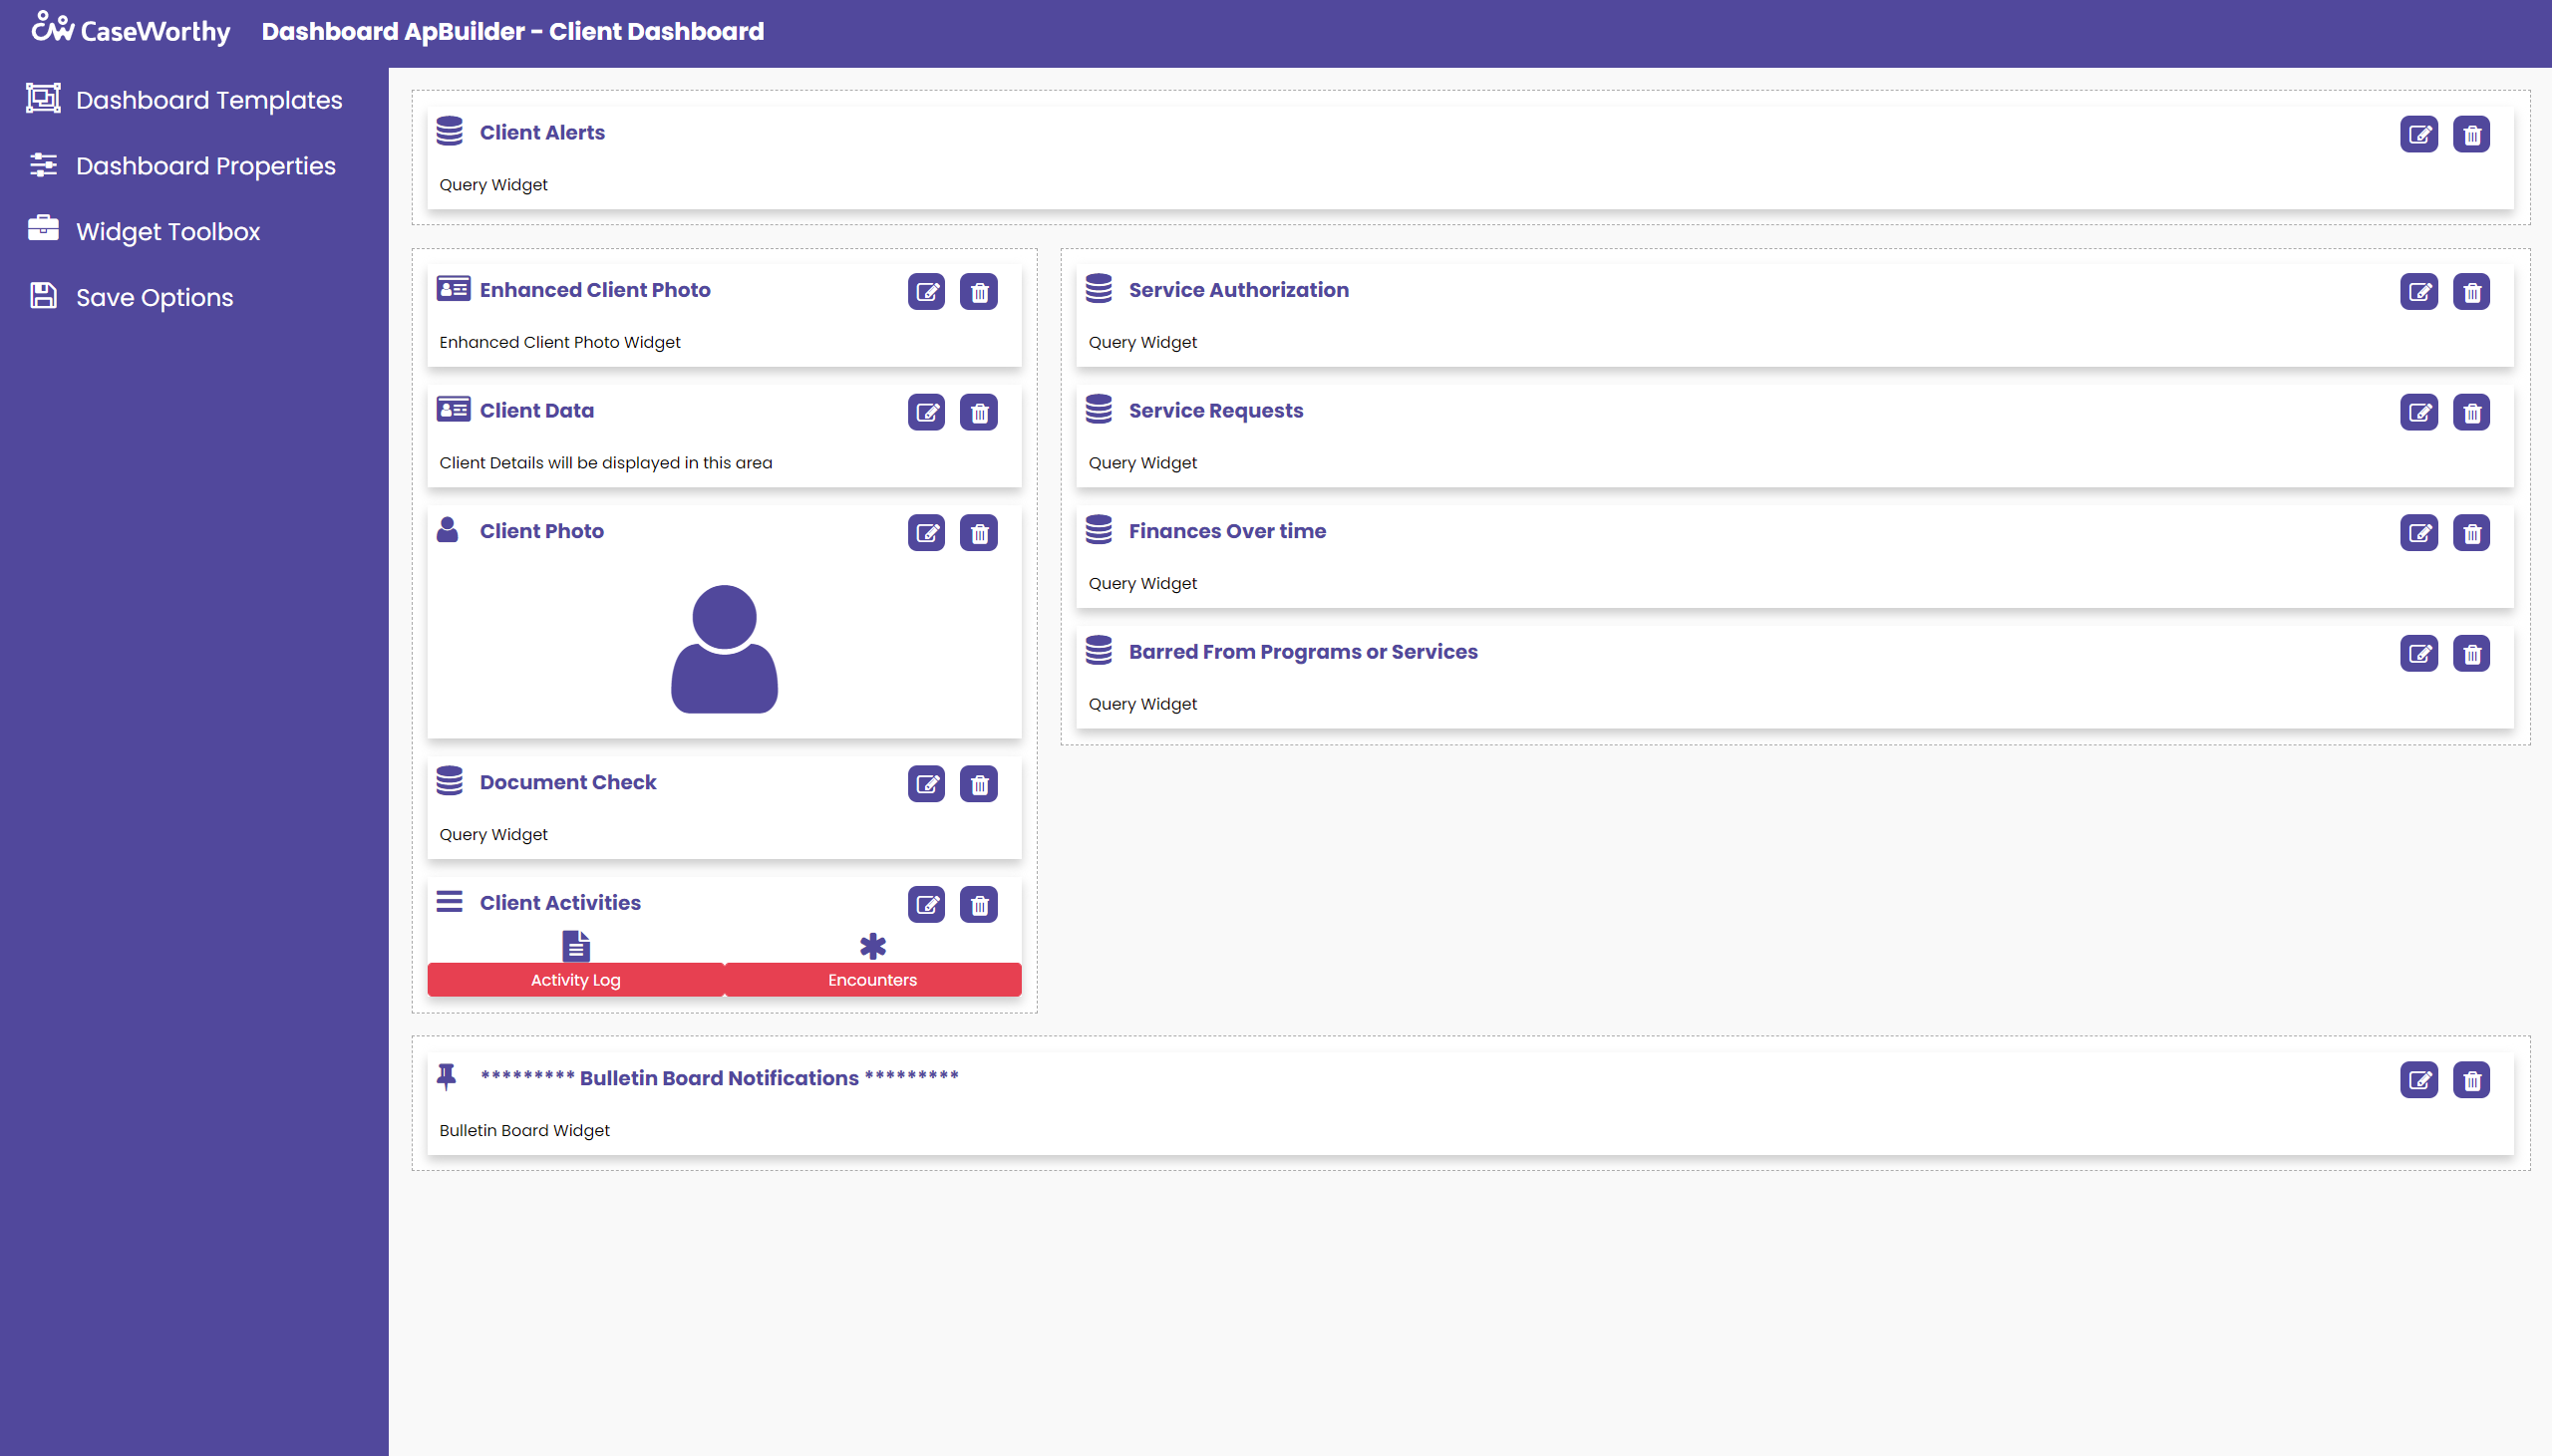Click the Encounters button
The width and height of the screenshot is (2552, 1456).
[872, 979]
